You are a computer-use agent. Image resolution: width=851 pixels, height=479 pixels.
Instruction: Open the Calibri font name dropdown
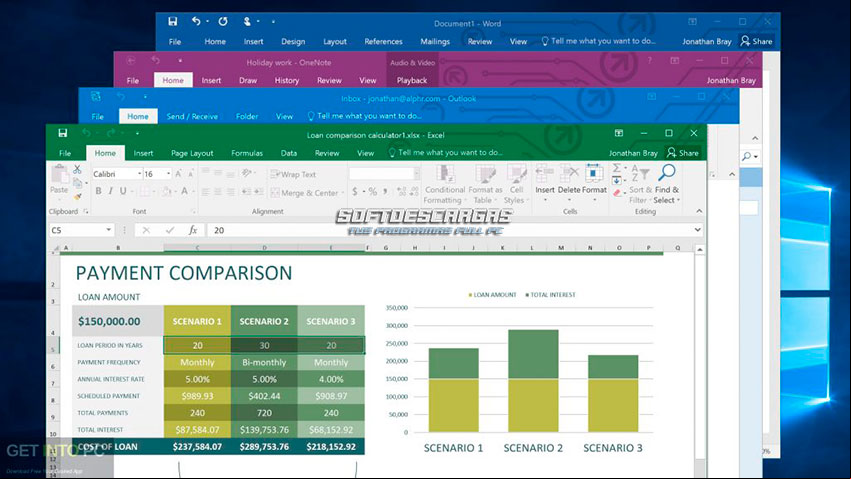pos(139,174)
